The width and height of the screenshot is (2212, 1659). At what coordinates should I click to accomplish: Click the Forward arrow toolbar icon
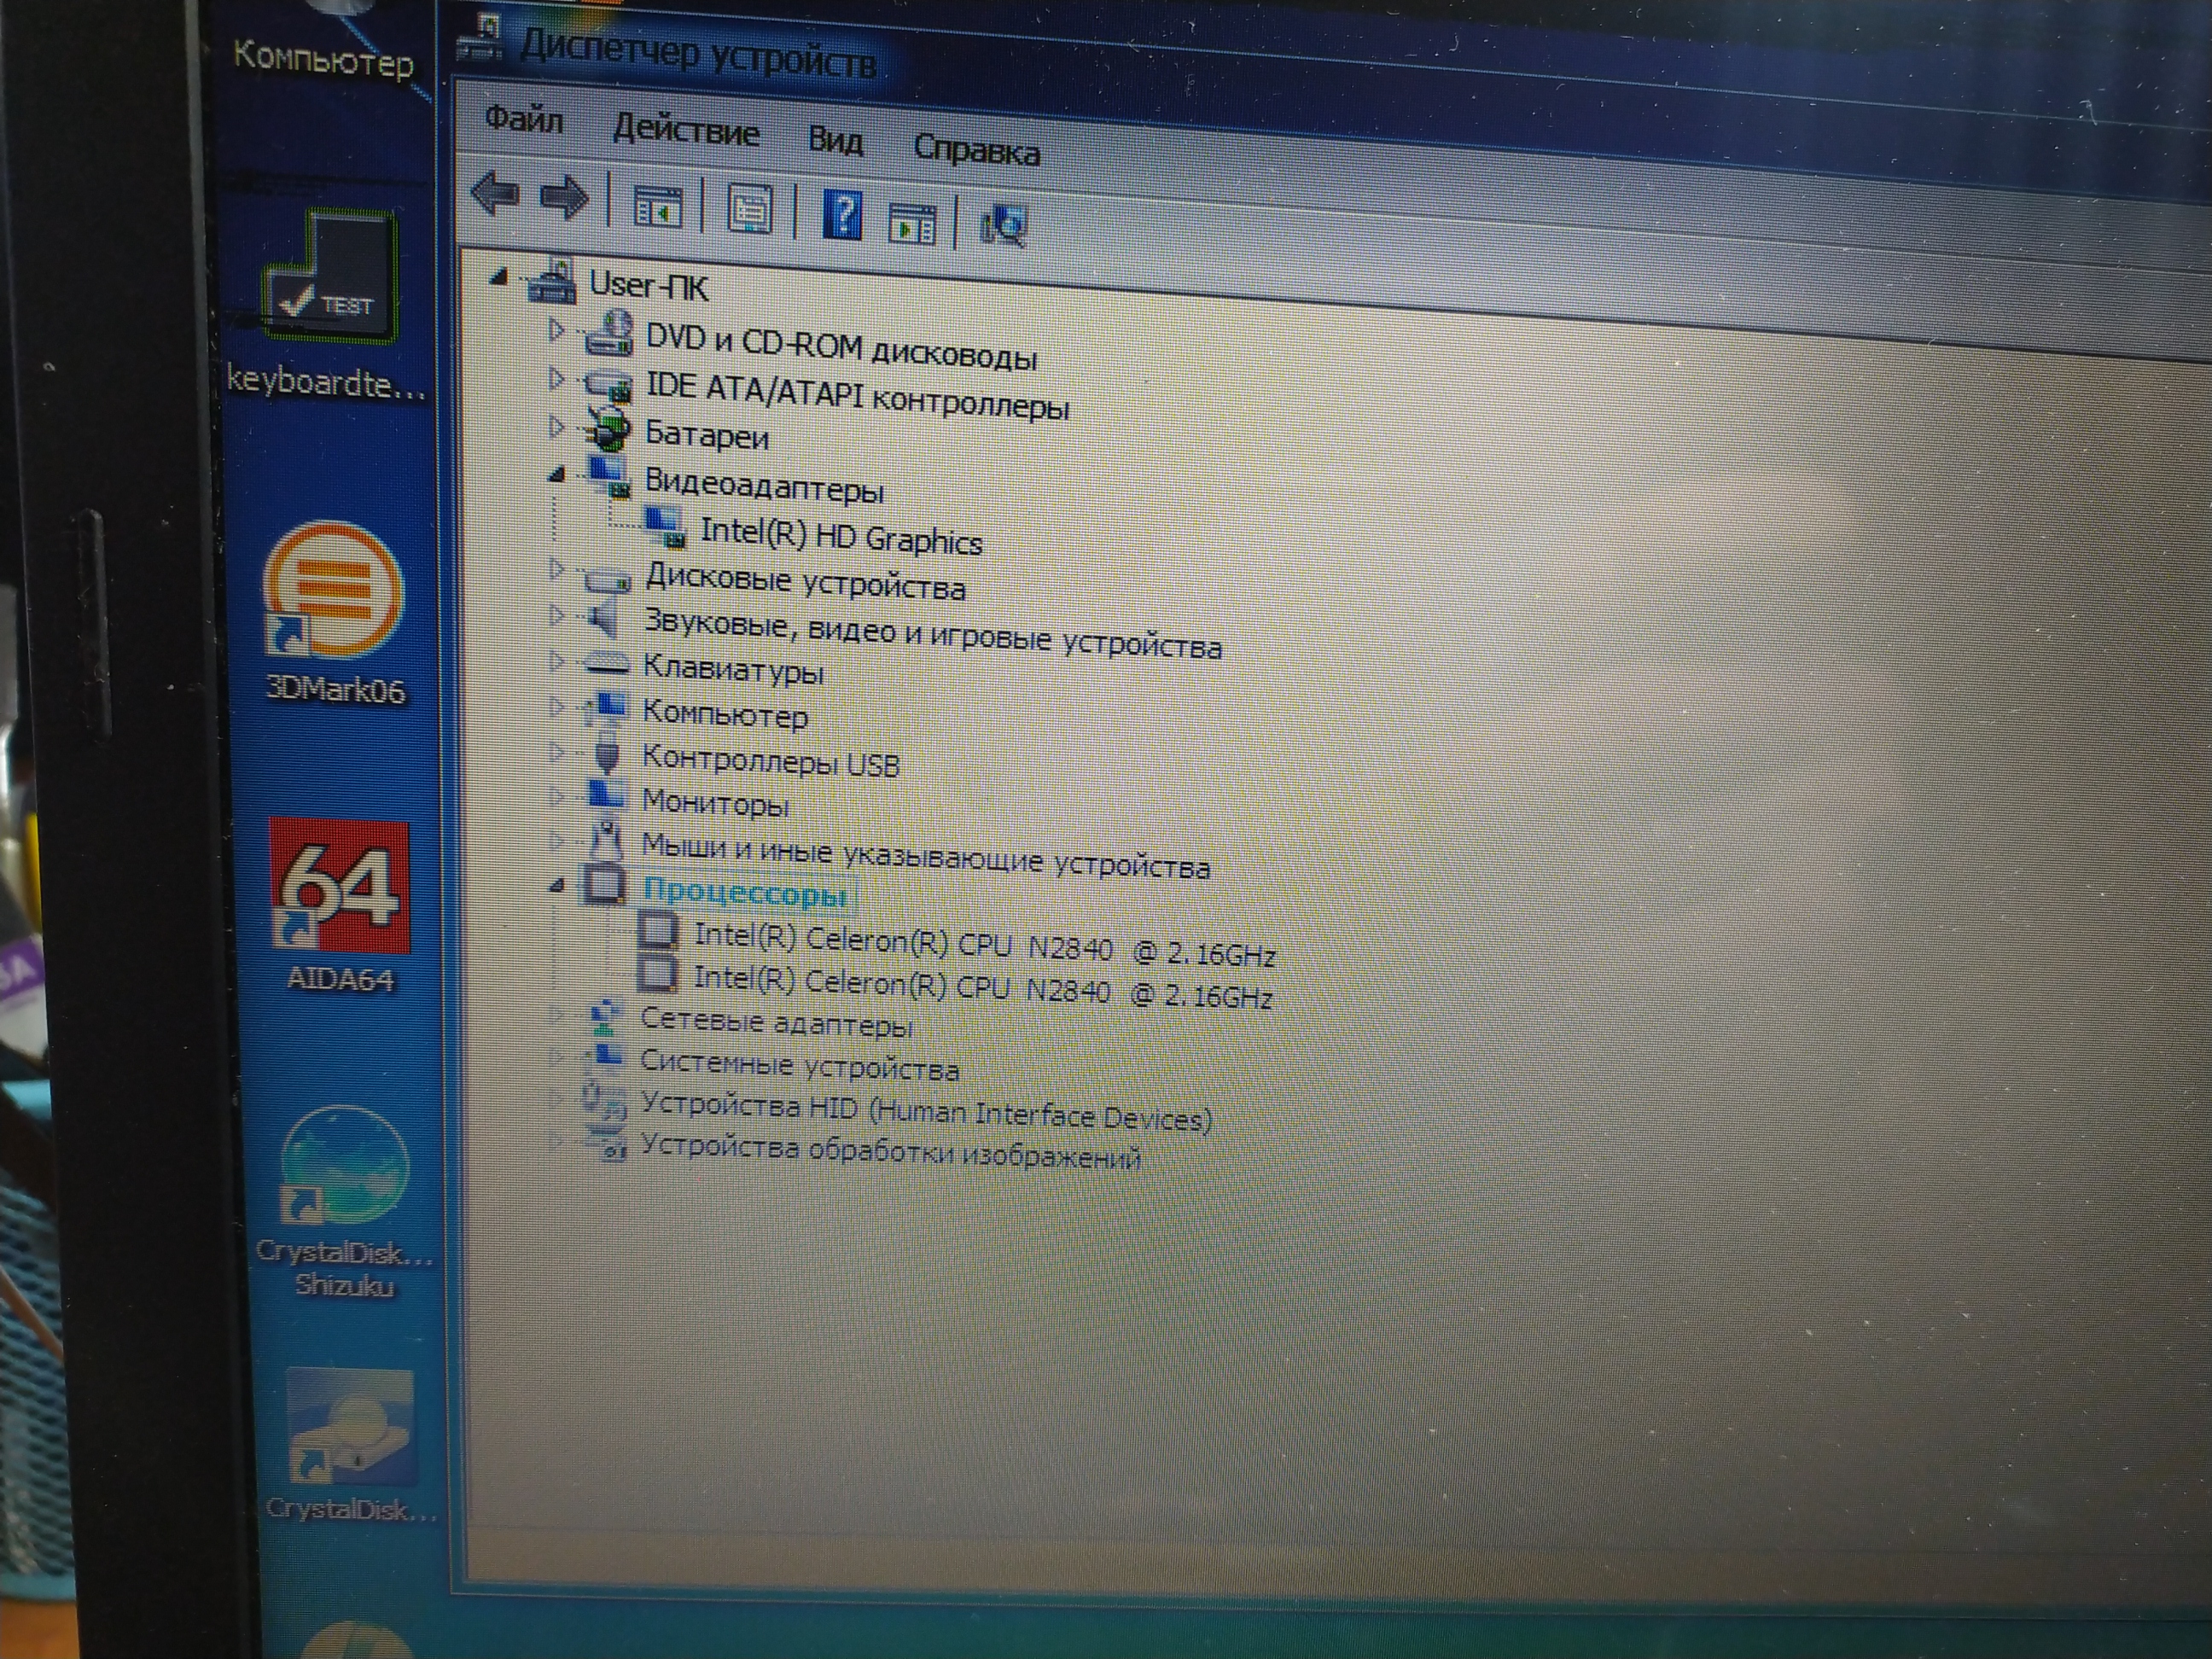point(565,196)
